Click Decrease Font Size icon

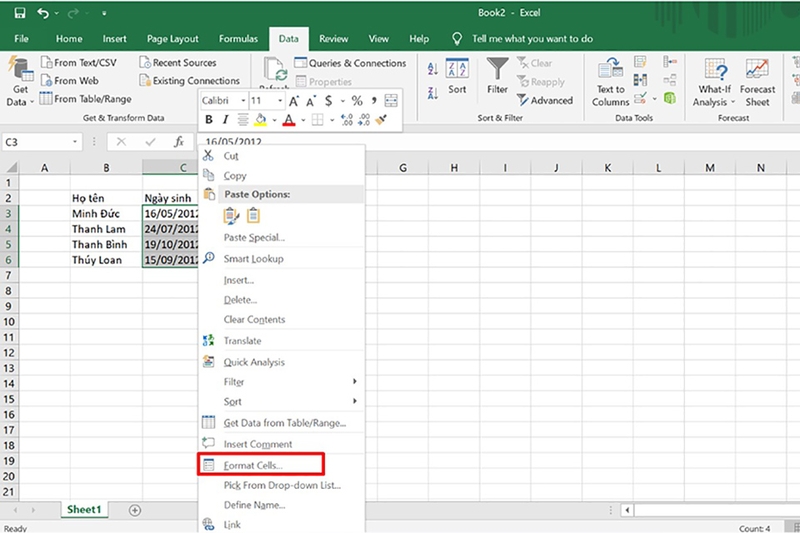[x=310, y=101]
